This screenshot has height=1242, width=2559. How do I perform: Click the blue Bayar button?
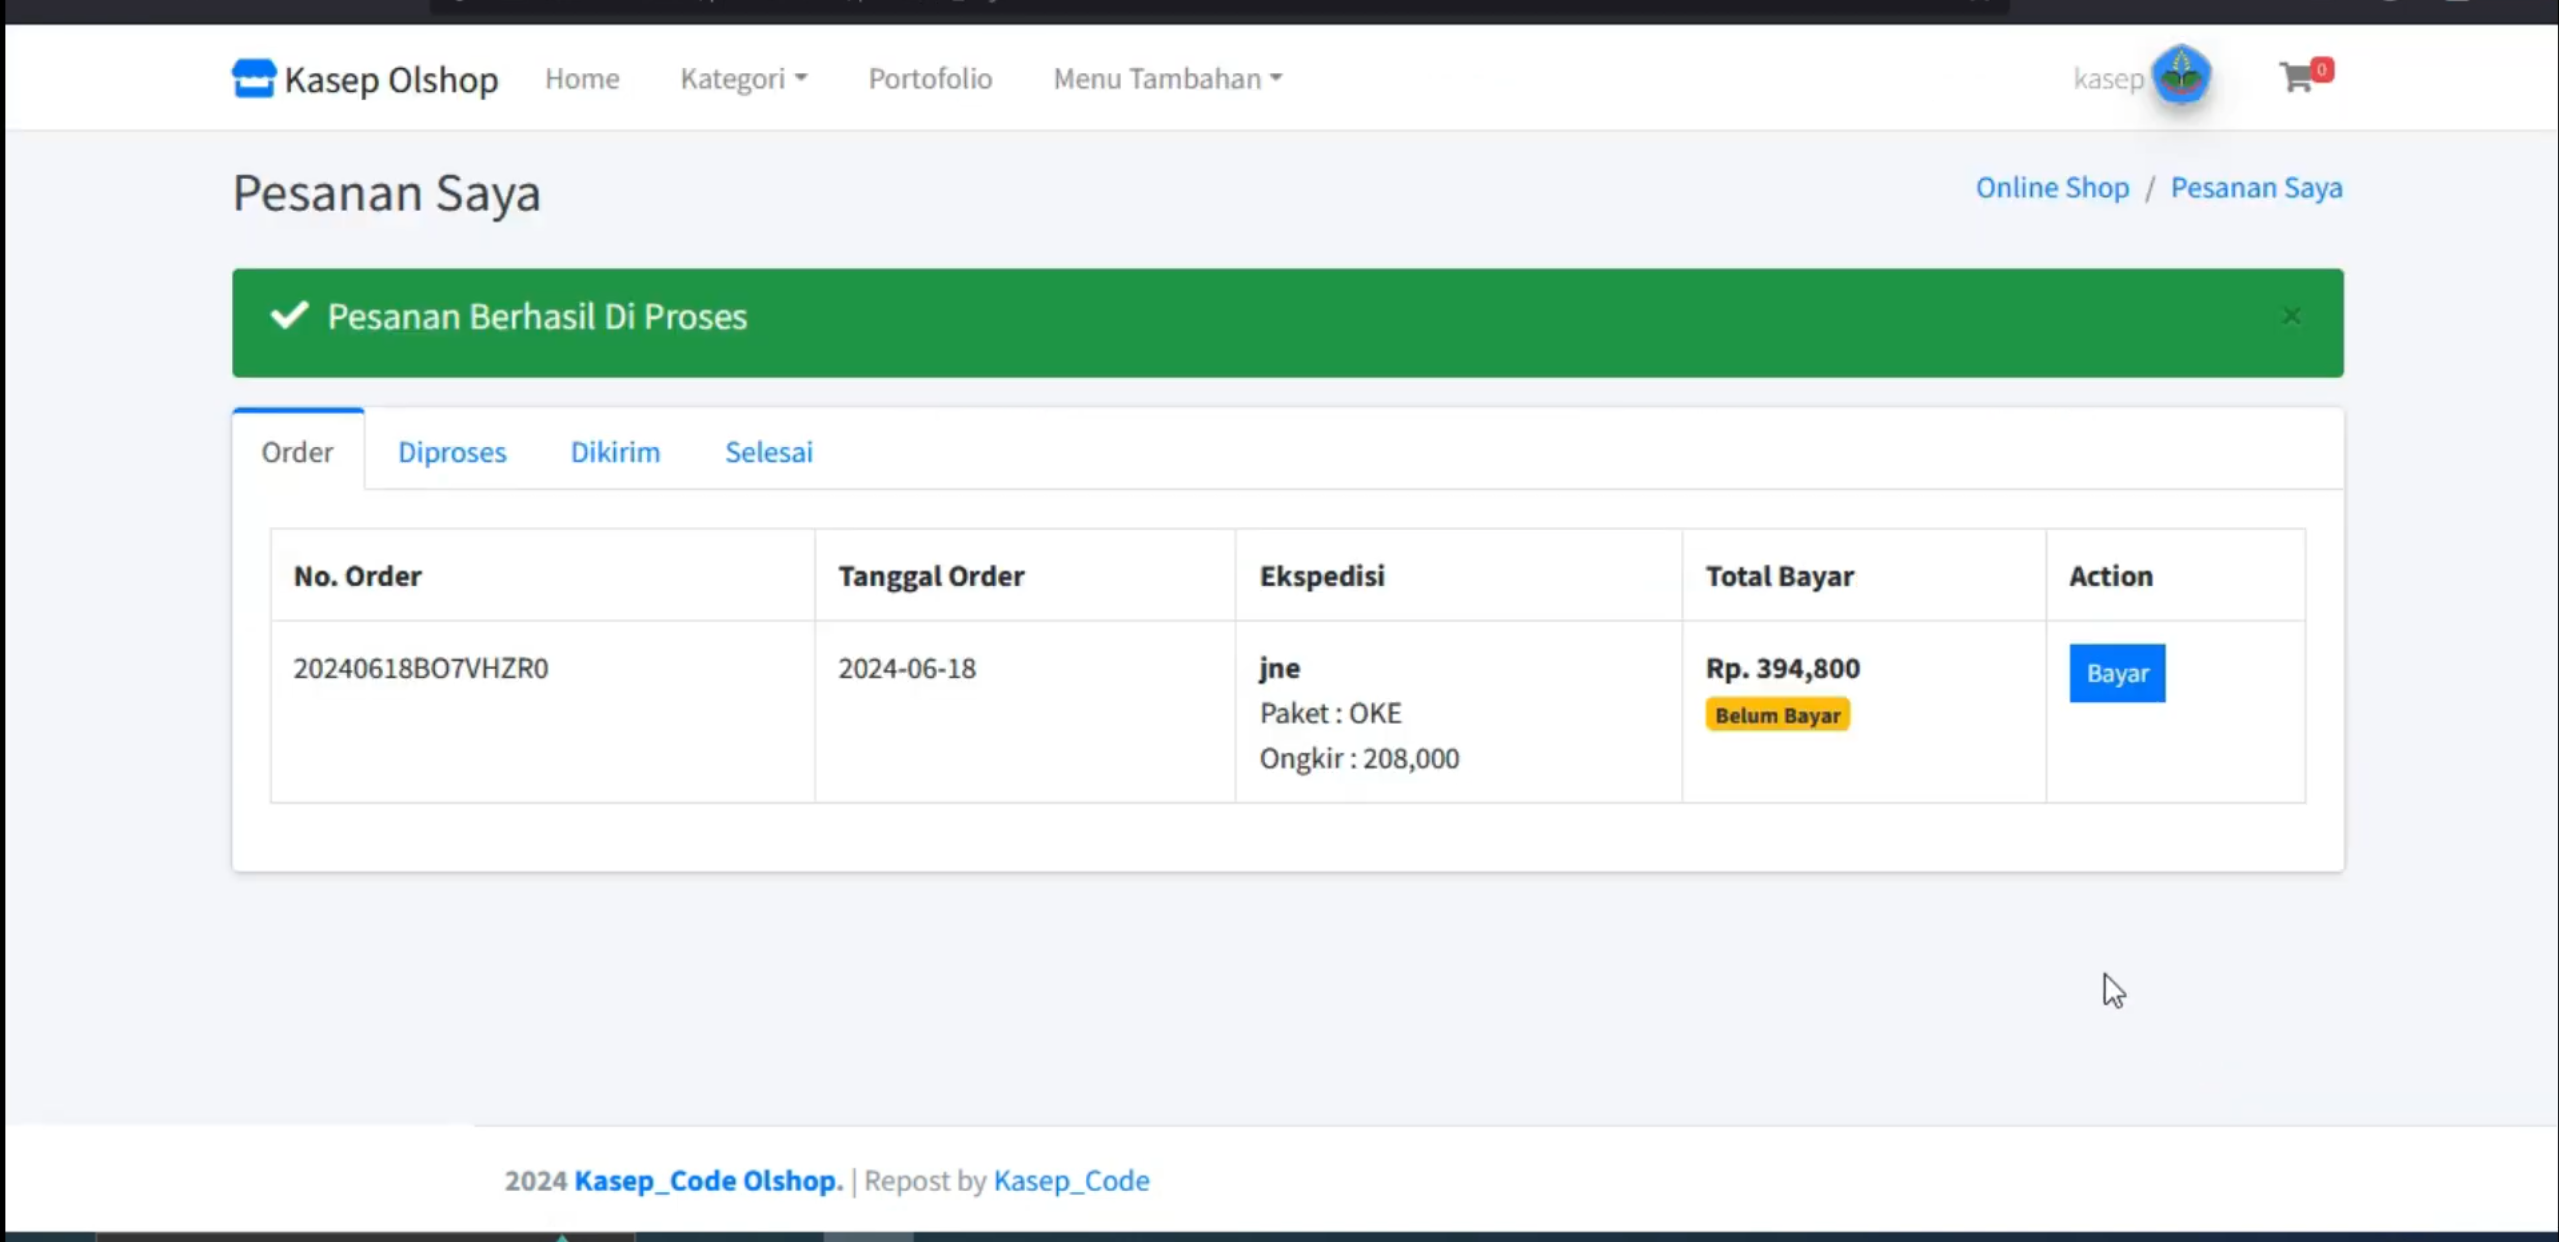click(x=2117, y=673)
